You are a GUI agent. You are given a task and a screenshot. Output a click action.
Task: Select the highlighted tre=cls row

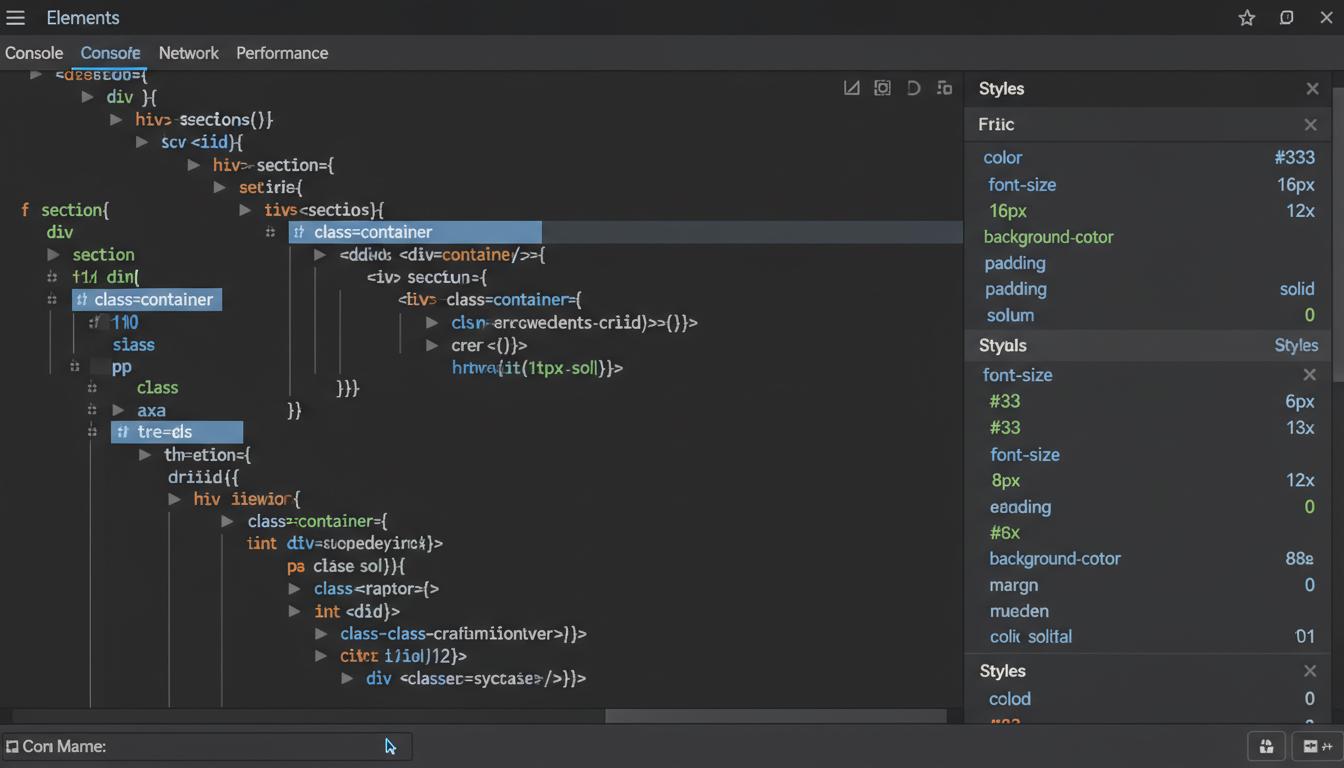tap(177, 432)
